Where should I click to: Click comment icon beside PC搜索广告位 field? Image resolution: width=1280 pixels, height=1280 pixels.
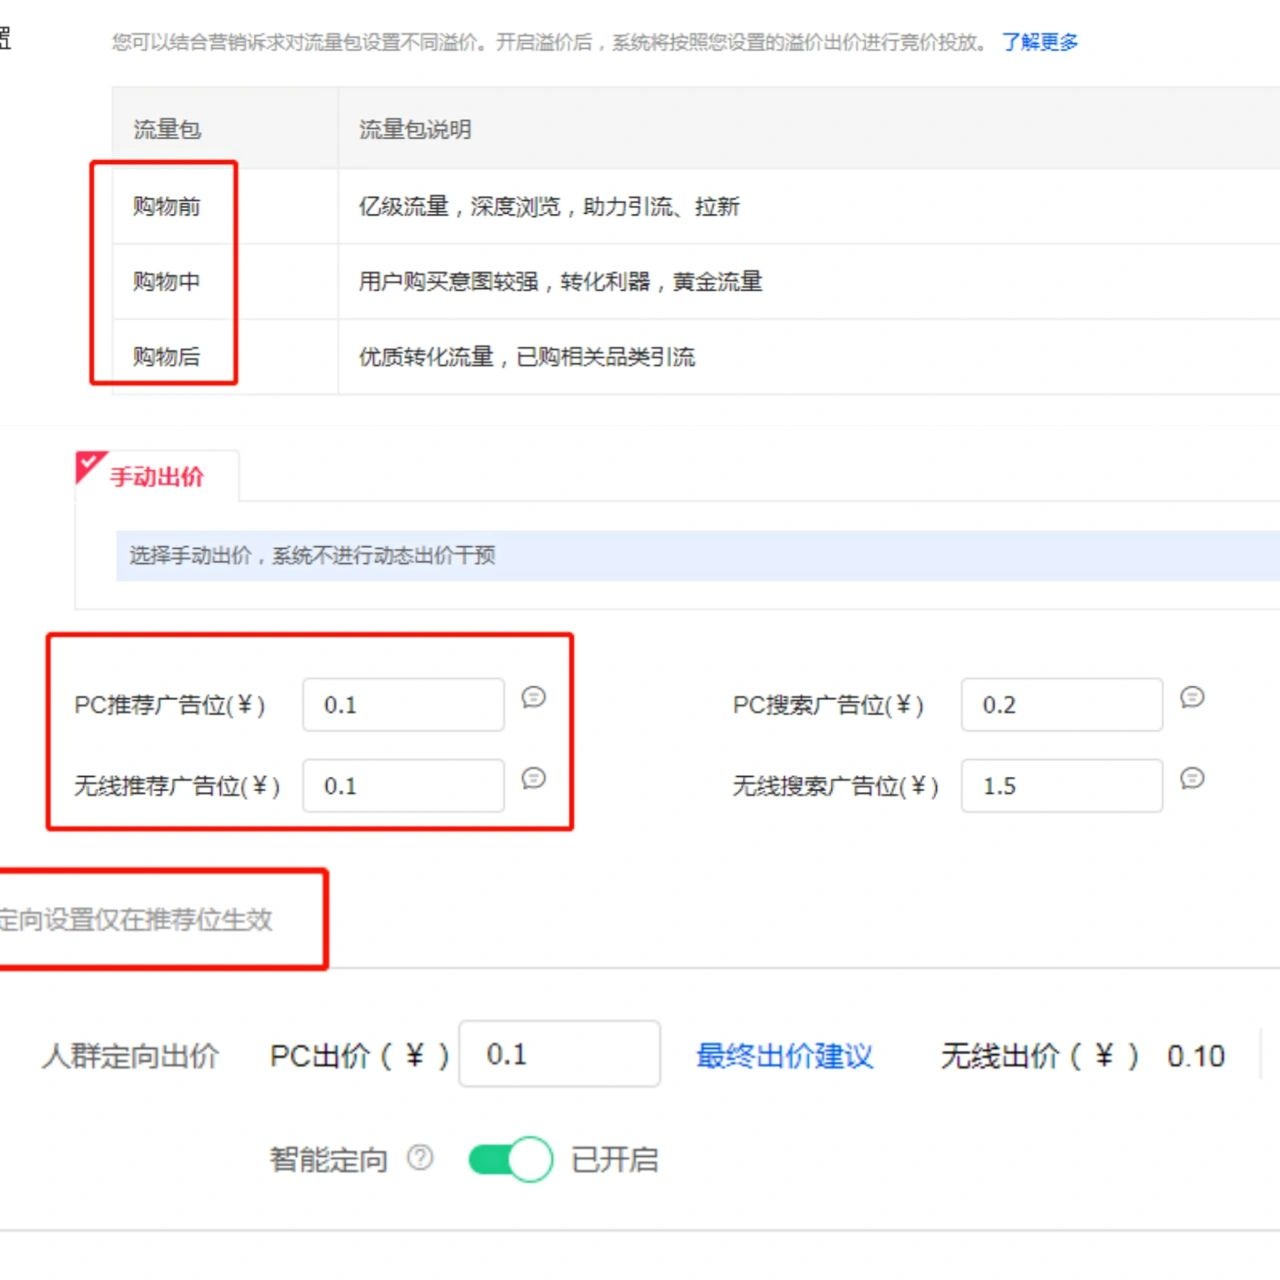[x=1192, y=697]
